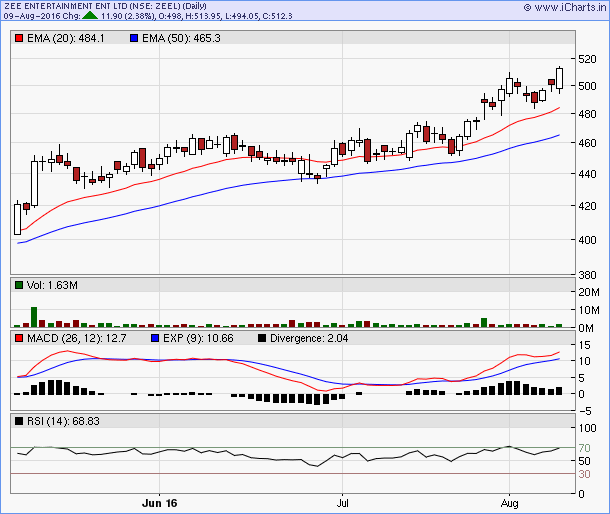Viewport: 610px width, 514px height.
Task: Click the first tall white candlestick from 403
Action: tap(18, 219)
